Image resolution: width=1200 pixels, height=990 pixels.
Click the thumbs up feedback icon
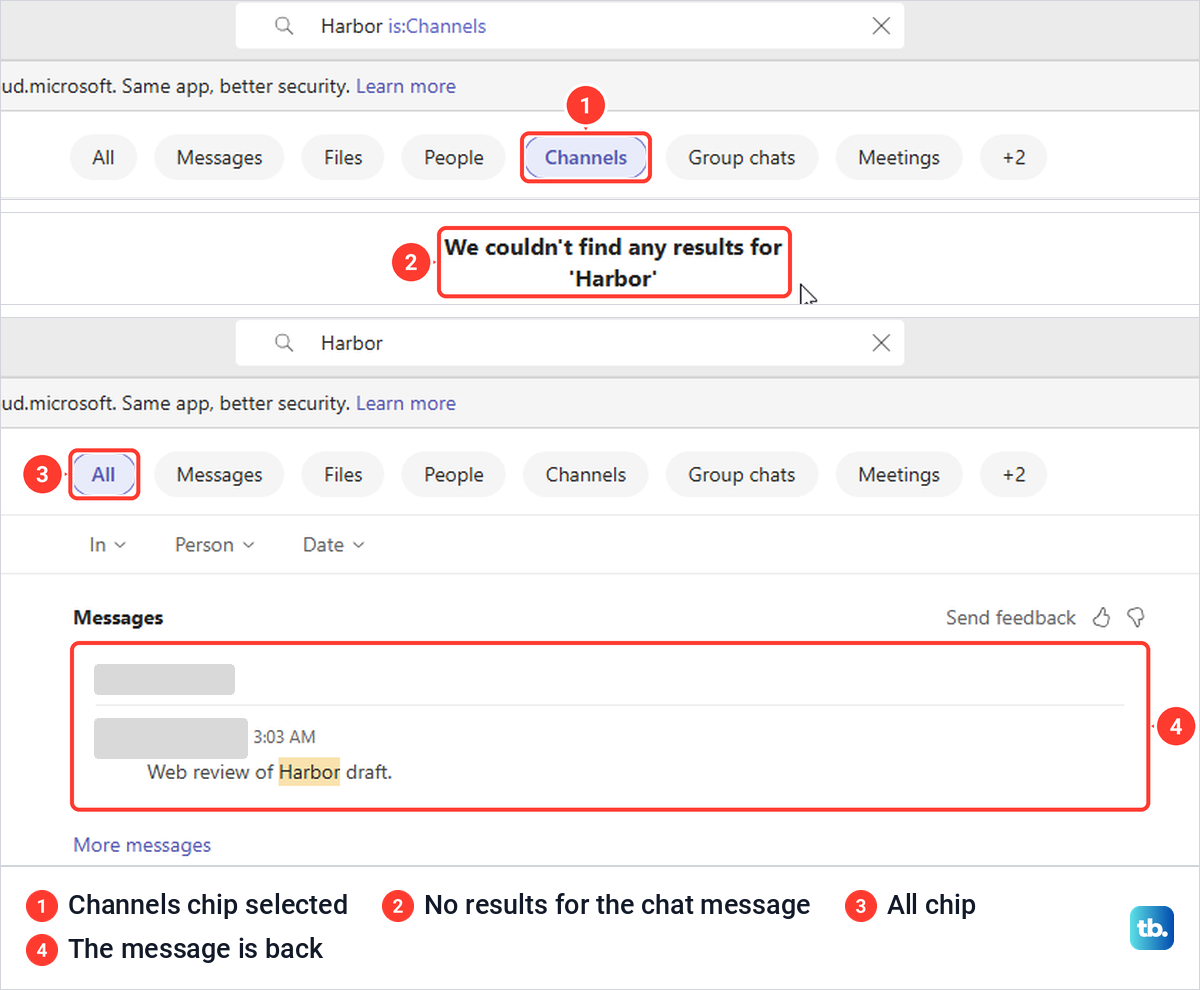pos(1102,617)
